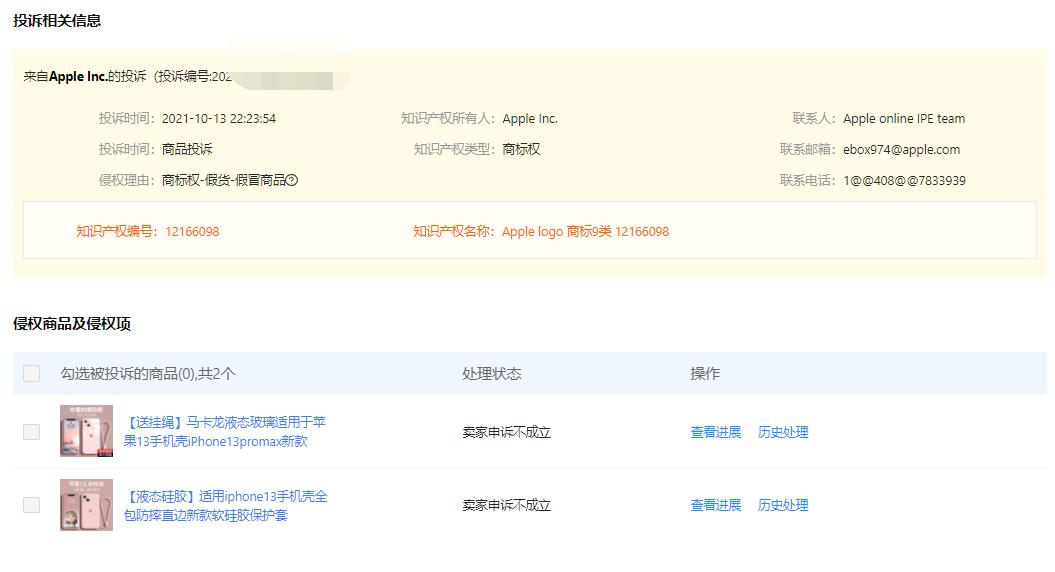Click the complaint time 2021-10-13 22:23:54

(x=218, y=119)
